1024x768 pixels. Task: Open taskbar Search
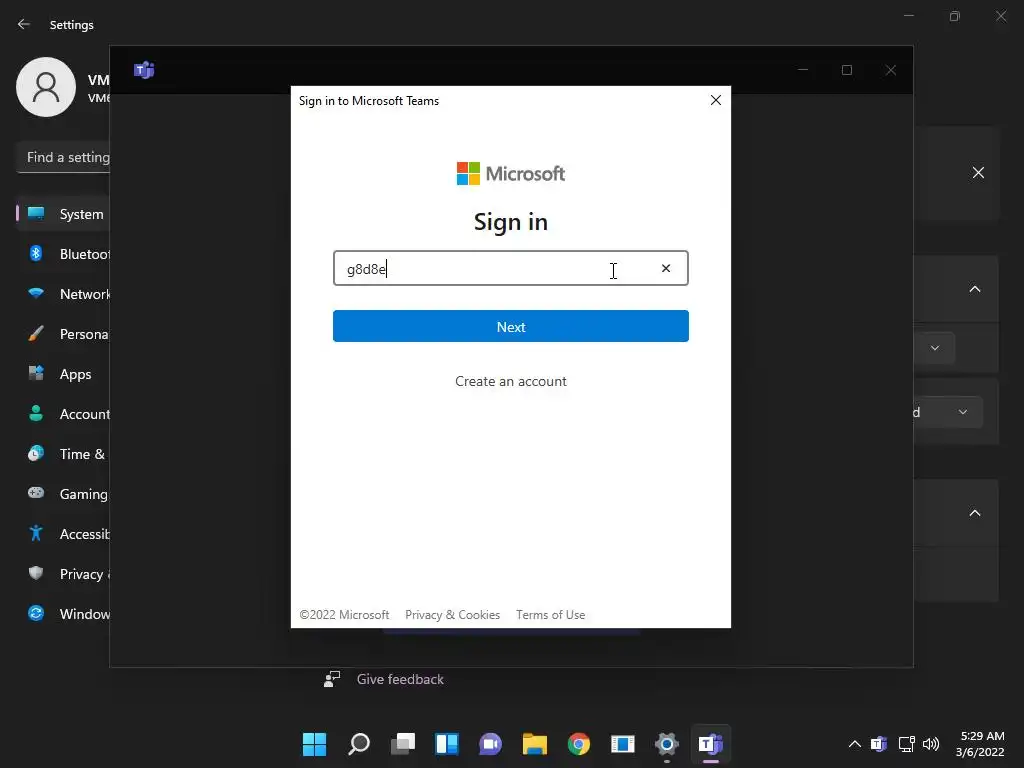(x=359, y=744)
